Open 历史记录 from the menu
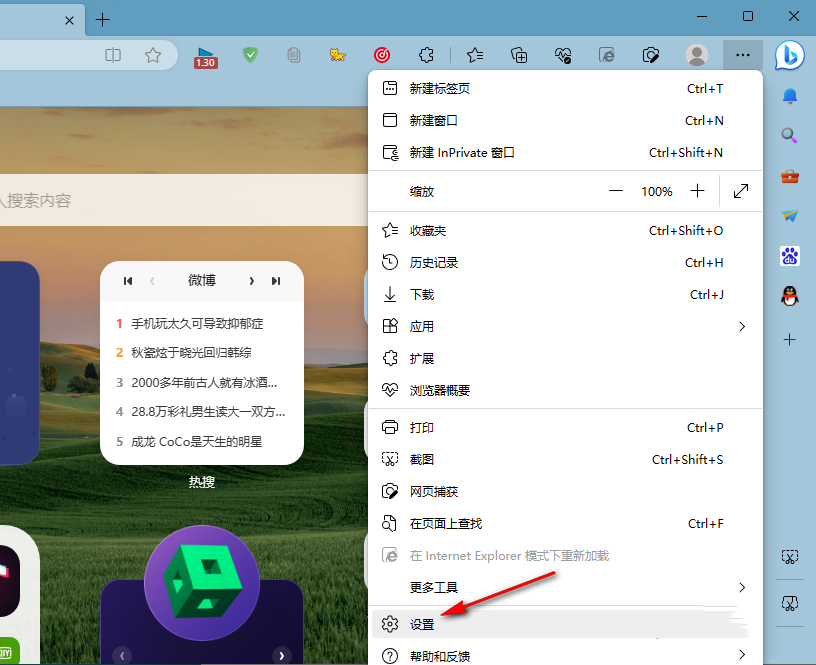Image resolution: width=816 pixels, height=665 pixels. click(565, 262)
